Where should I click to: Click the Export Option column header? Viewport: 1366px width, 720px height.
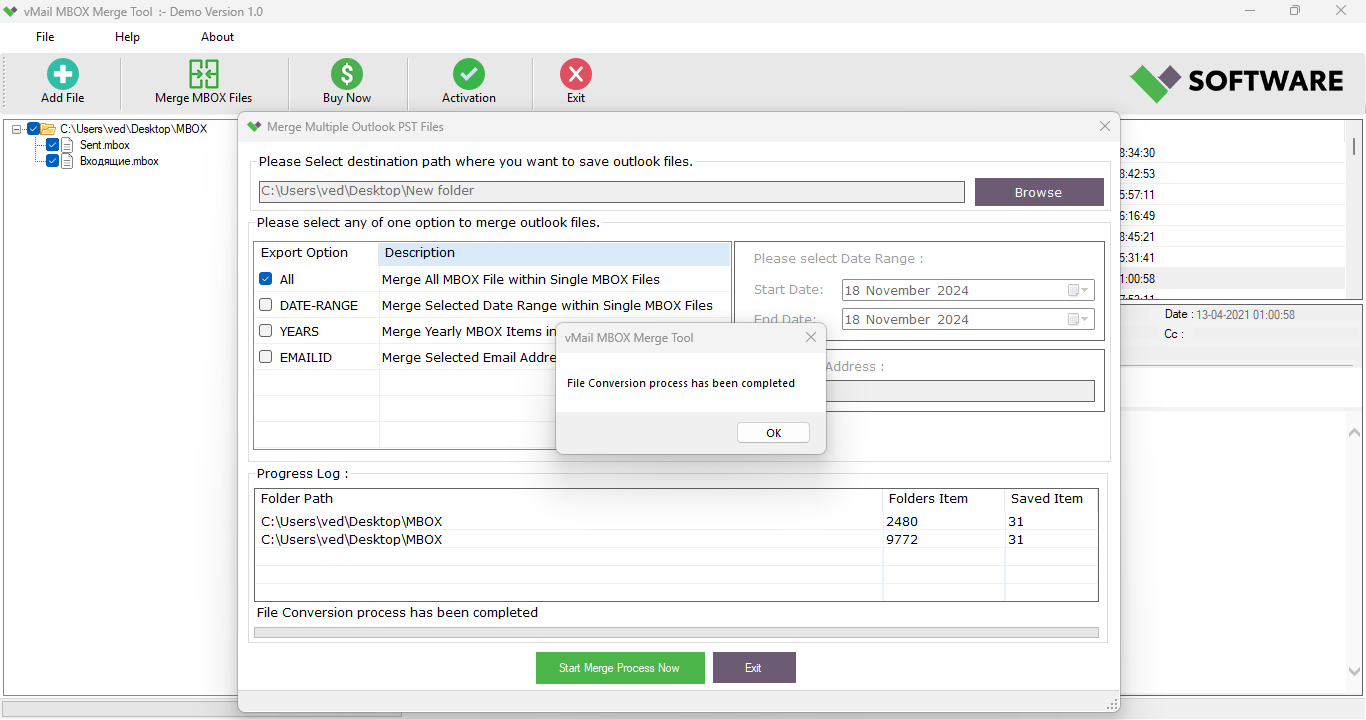click(316, 253)
